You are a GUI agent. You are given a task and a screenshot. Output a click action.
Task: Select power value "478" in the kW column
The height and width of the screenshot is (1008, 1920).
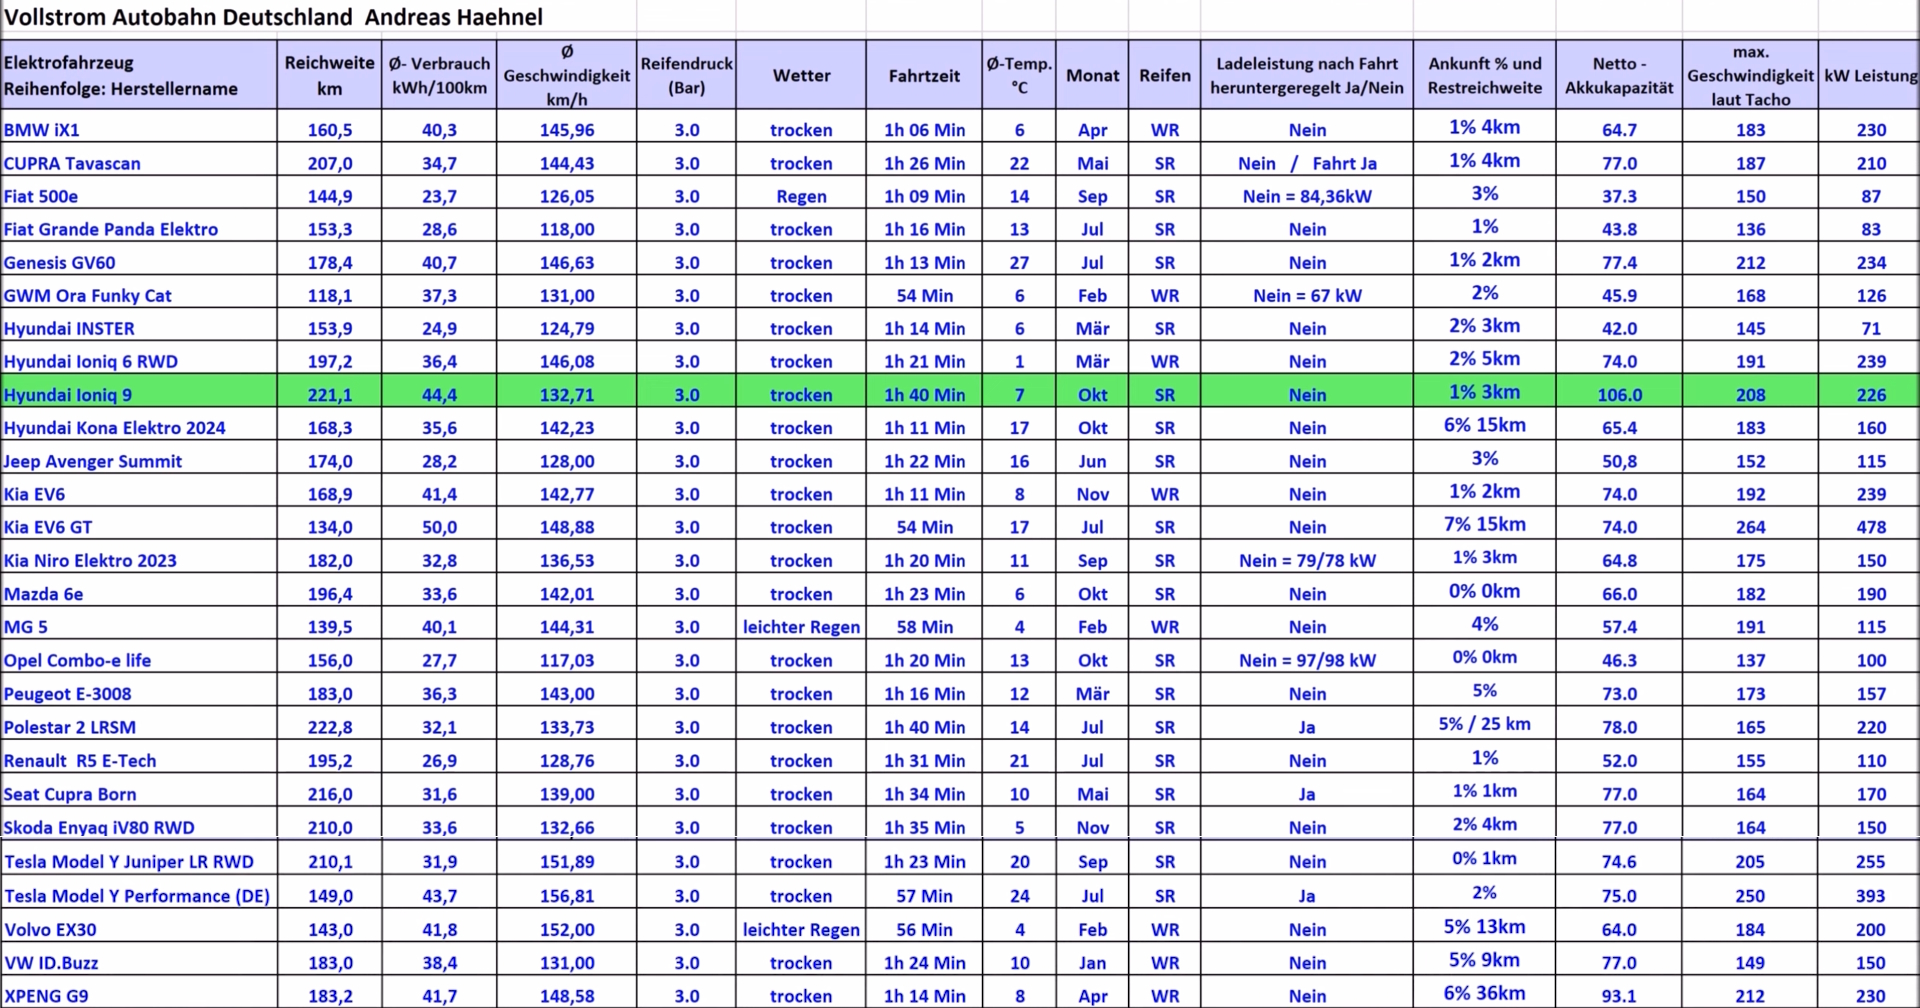1870,527
